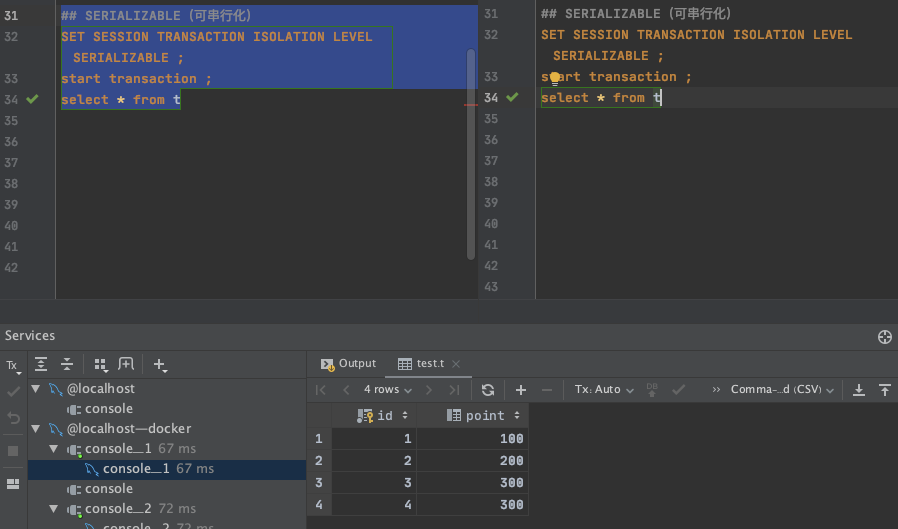Click the lightbulb intention icon in right editor
Viewport: 898px width, 529px height.
[x=554, y=78]
